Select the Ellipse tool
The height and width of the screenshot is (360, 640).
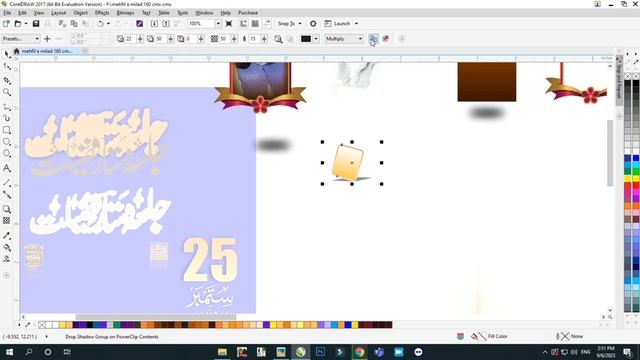tap(7, 142)
